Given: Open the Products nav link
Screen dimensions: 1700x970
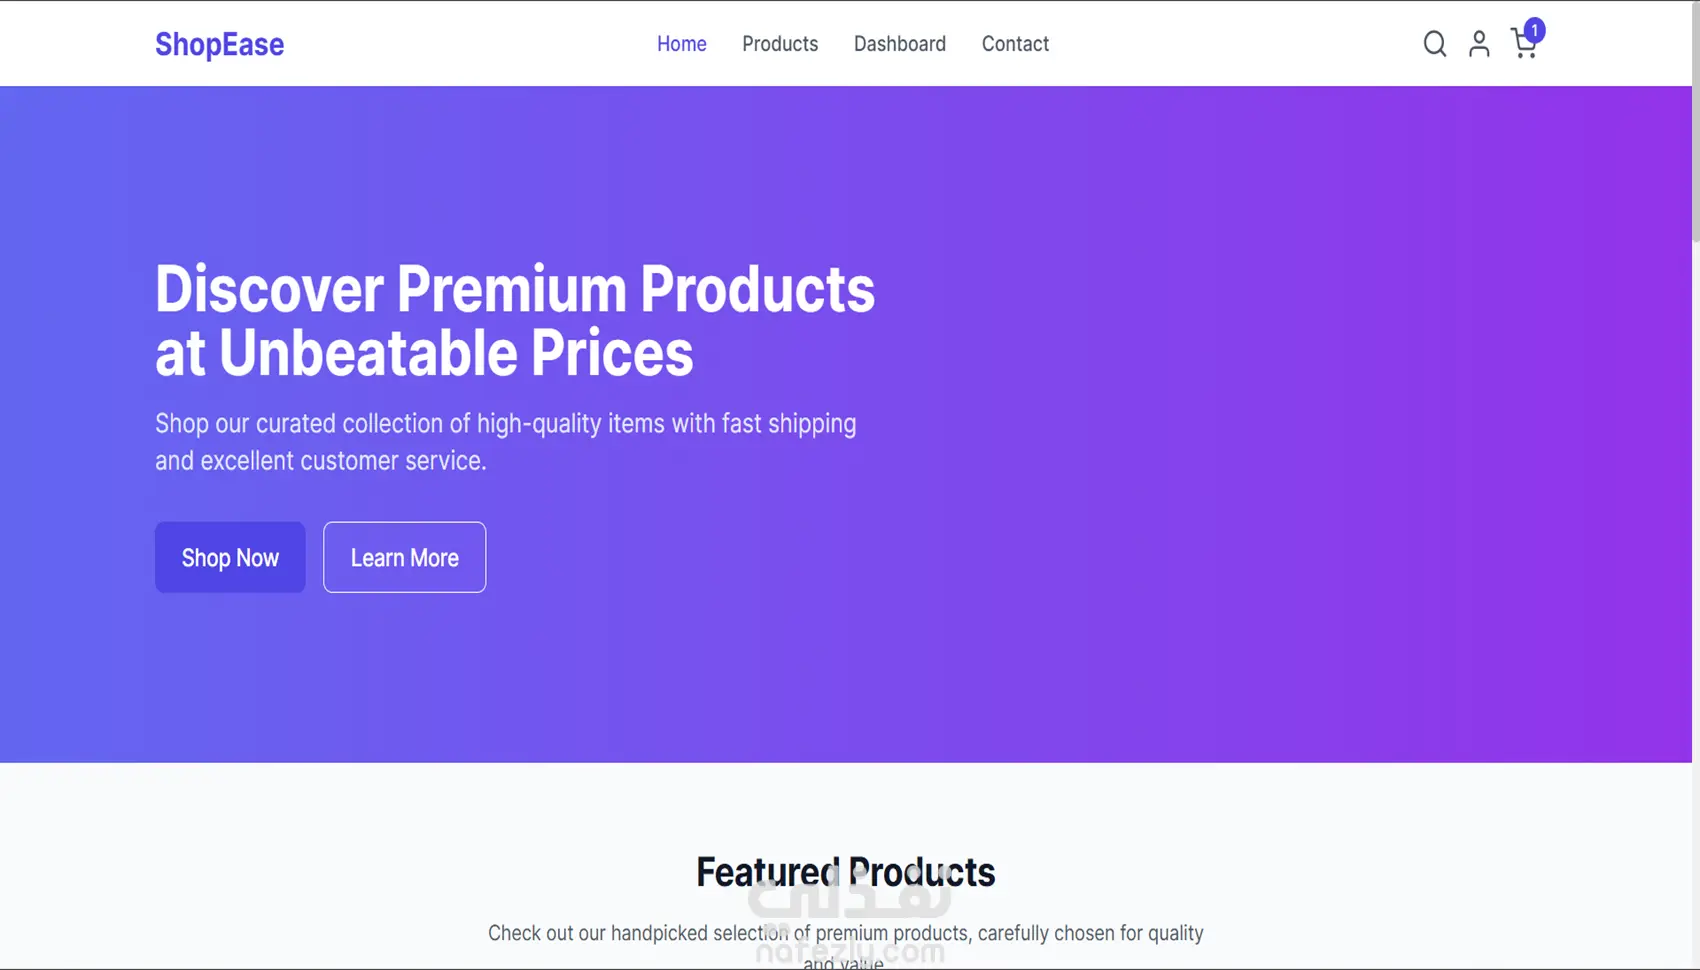Looking at the screenshot, I should 780,44.
